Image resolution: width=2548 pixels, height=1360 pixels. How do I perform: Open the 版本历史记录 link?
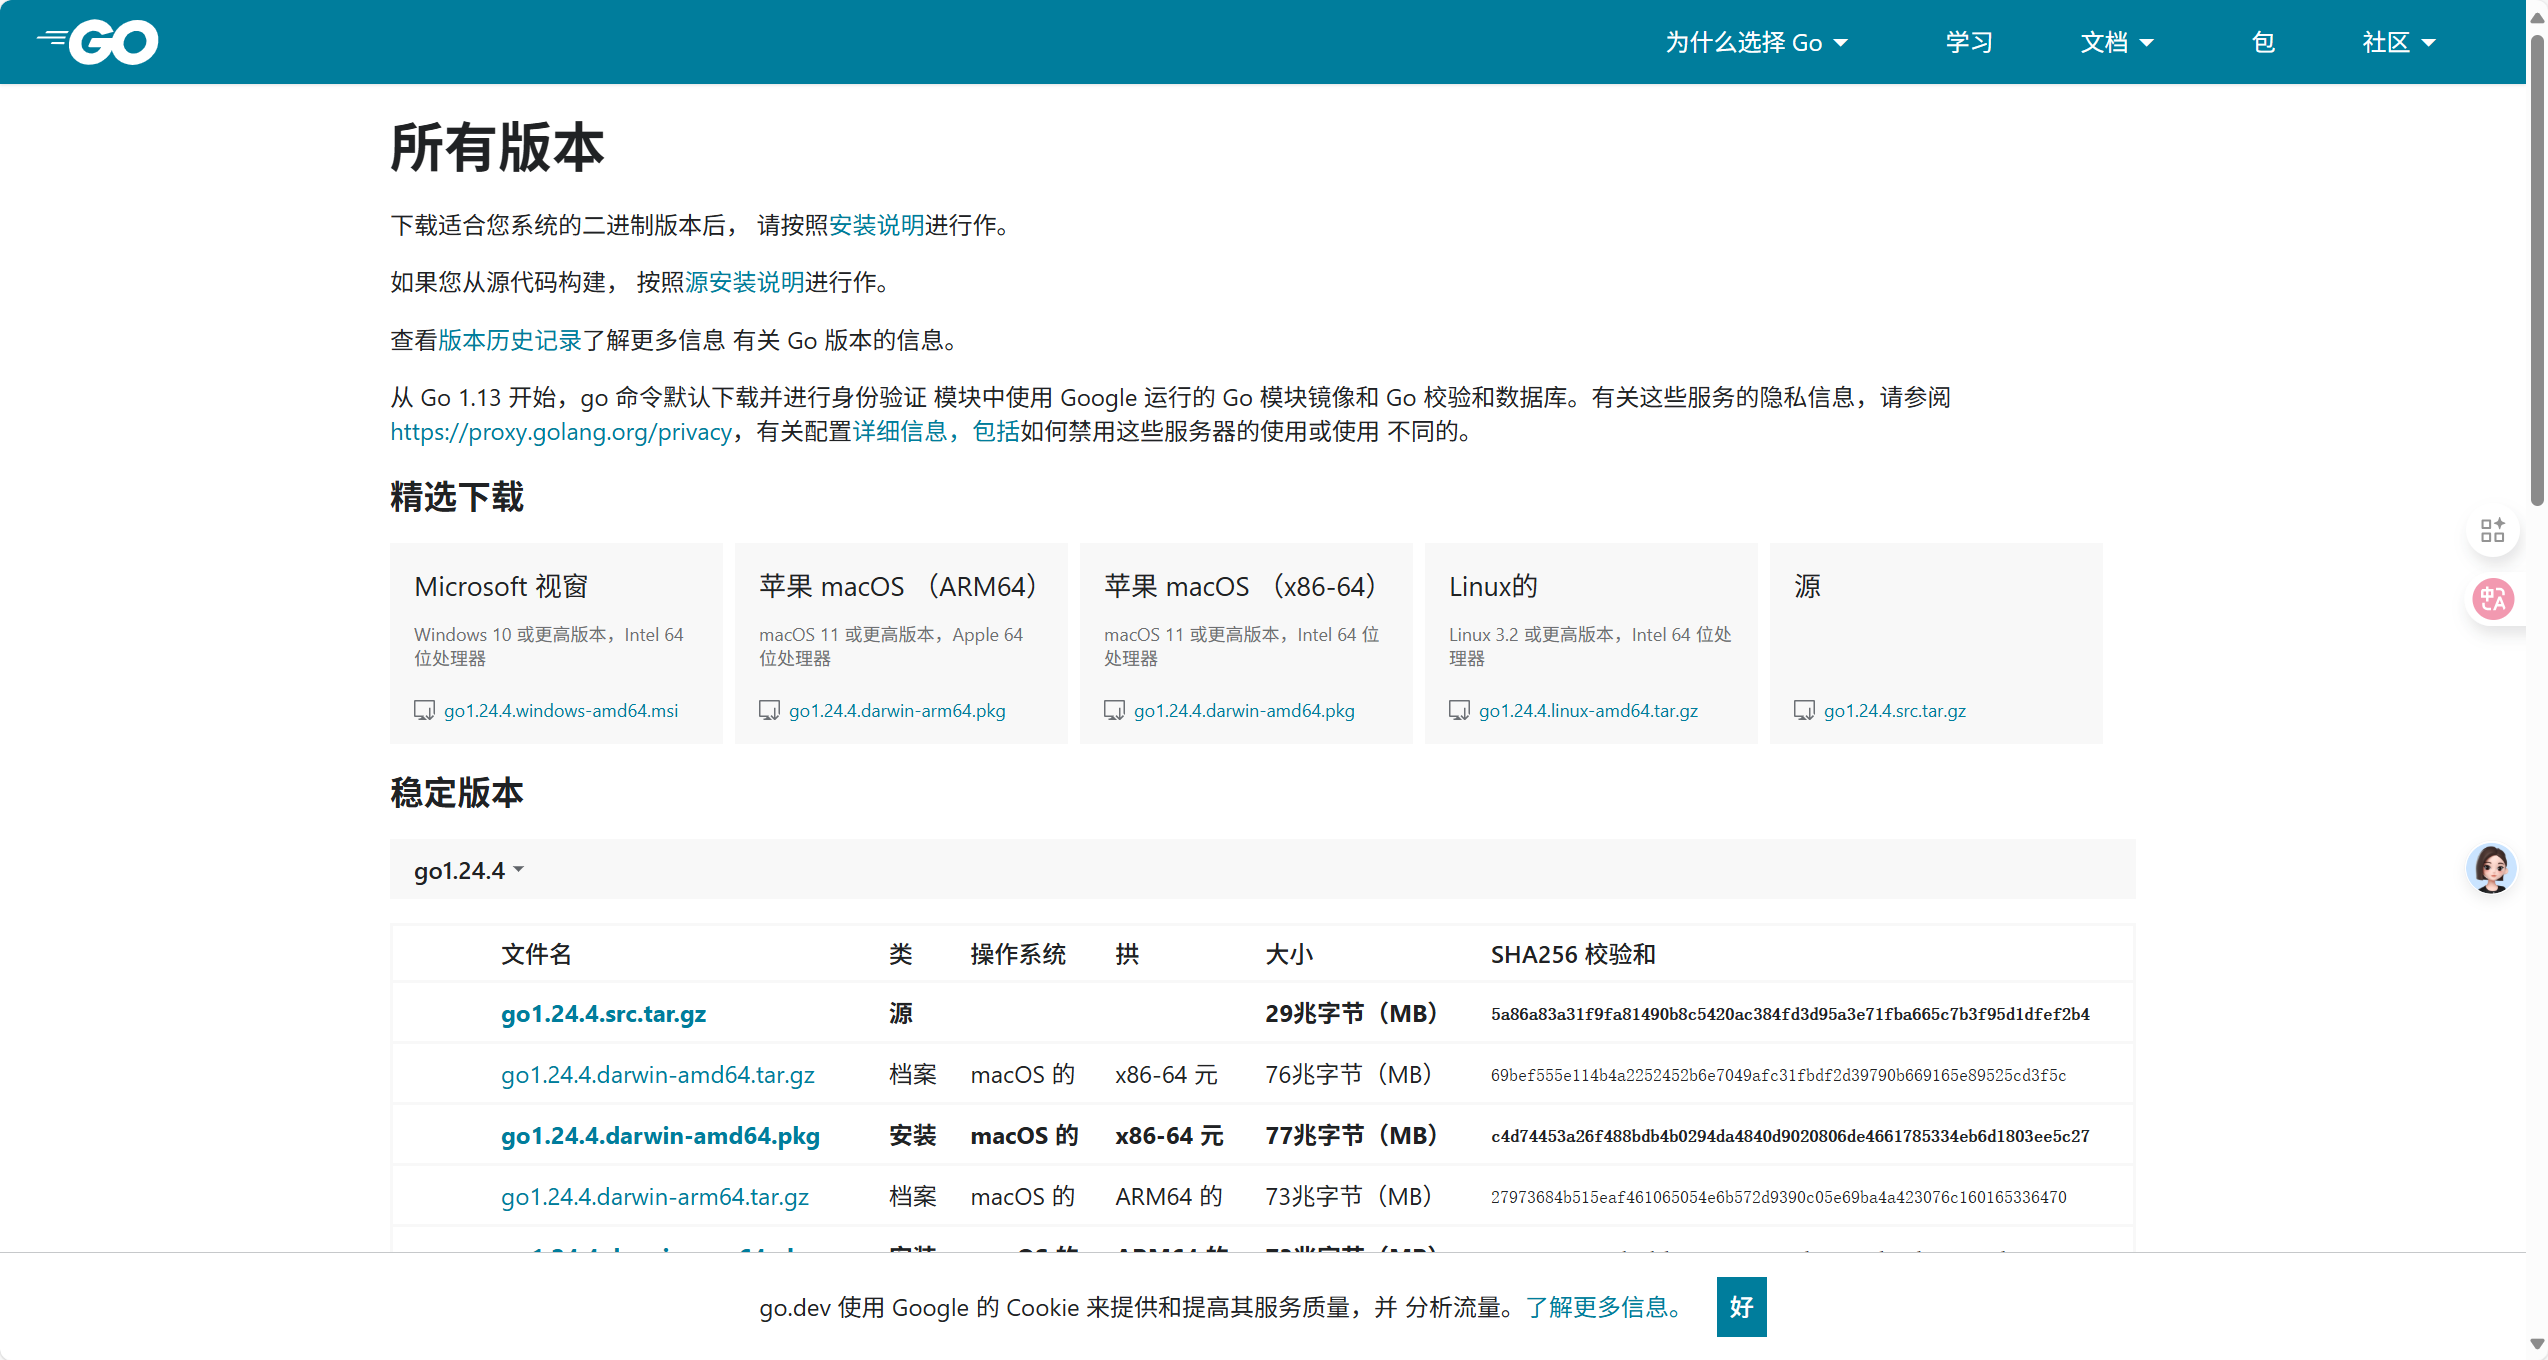click(x=509, y=340)
